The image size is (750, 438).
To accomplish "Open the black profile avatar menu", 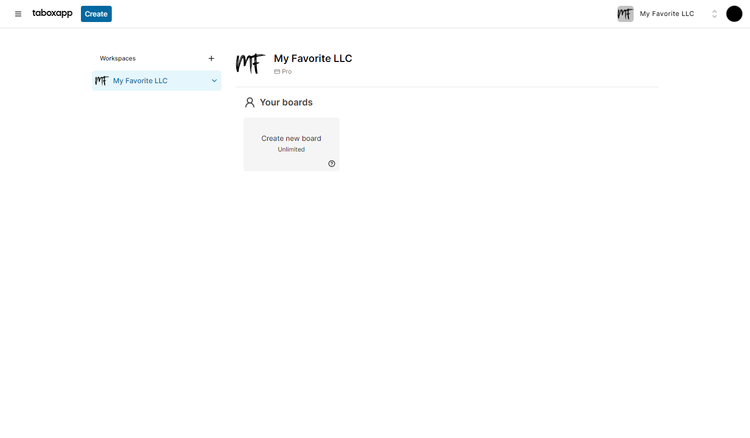I will 734,14.
